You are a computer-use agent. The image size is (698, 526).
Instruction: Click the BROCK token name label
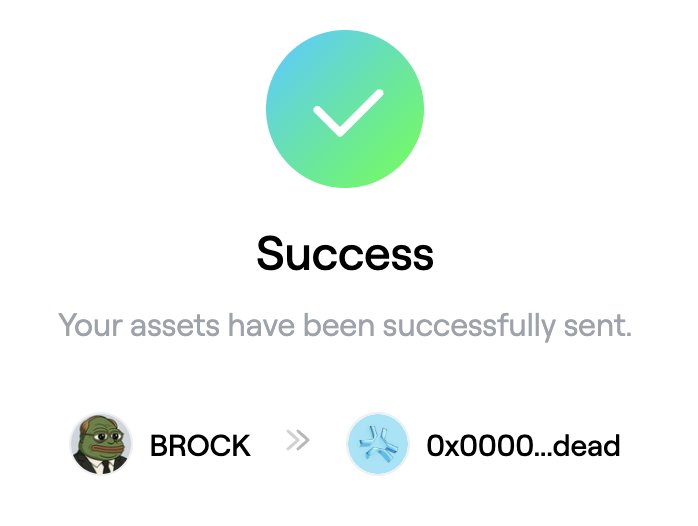pyautogui.click(x=200, y=445)
